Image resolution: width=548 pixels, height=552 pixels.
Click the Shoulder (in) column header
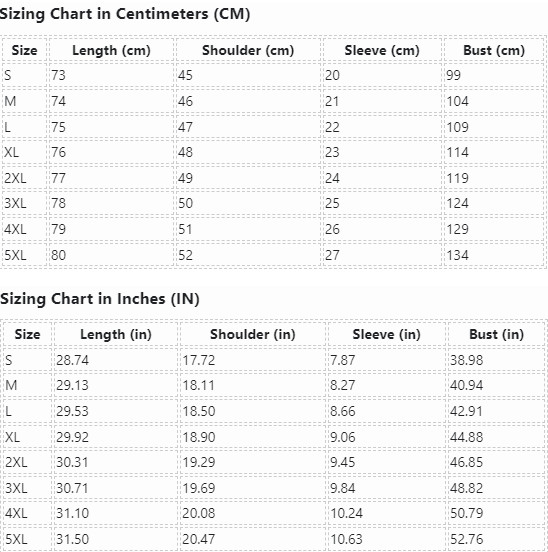click(x=253, y=334)
